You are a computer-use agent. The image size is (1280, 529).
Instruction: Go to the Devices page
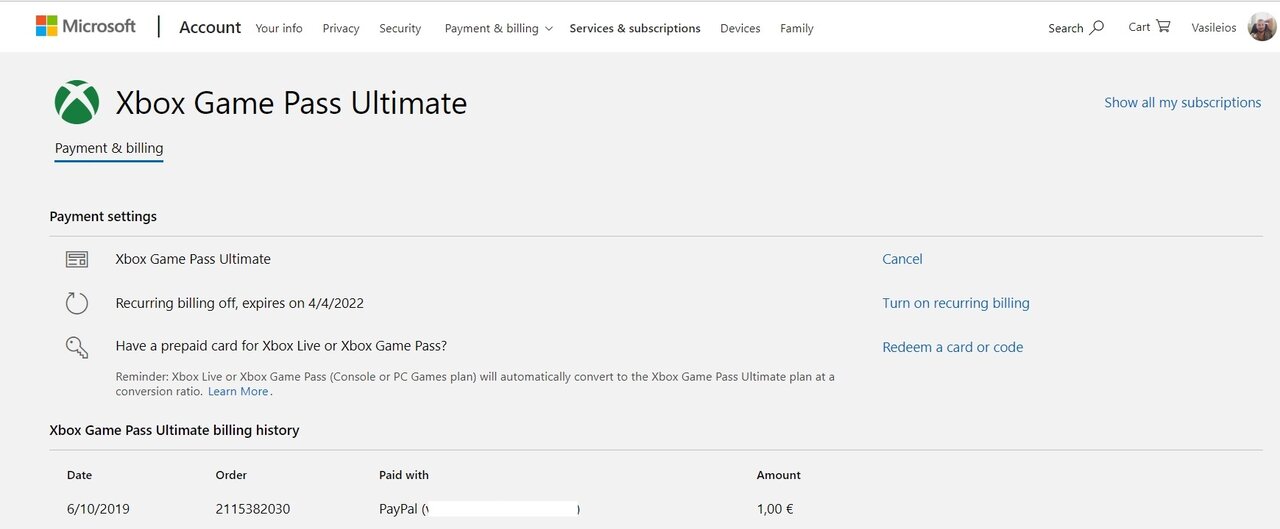coord(740,28)
